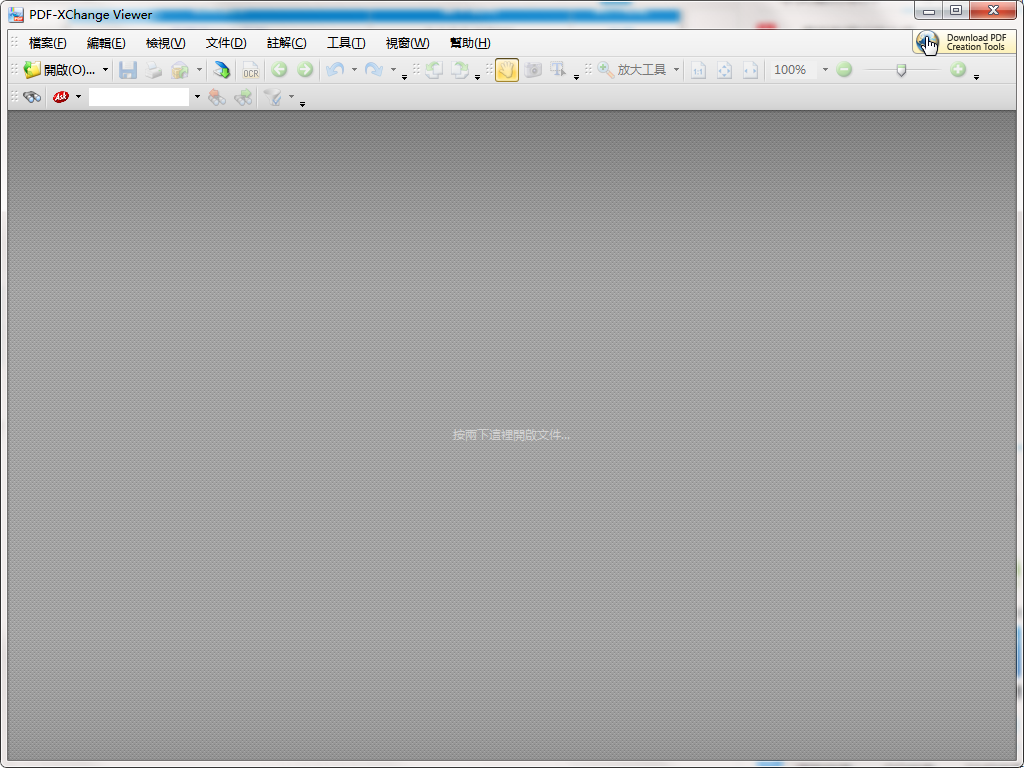Click the 按兩下這裡開啟文件 text area
The height and width of the screenshot is (768, 1024).
(x=511, y=435)
